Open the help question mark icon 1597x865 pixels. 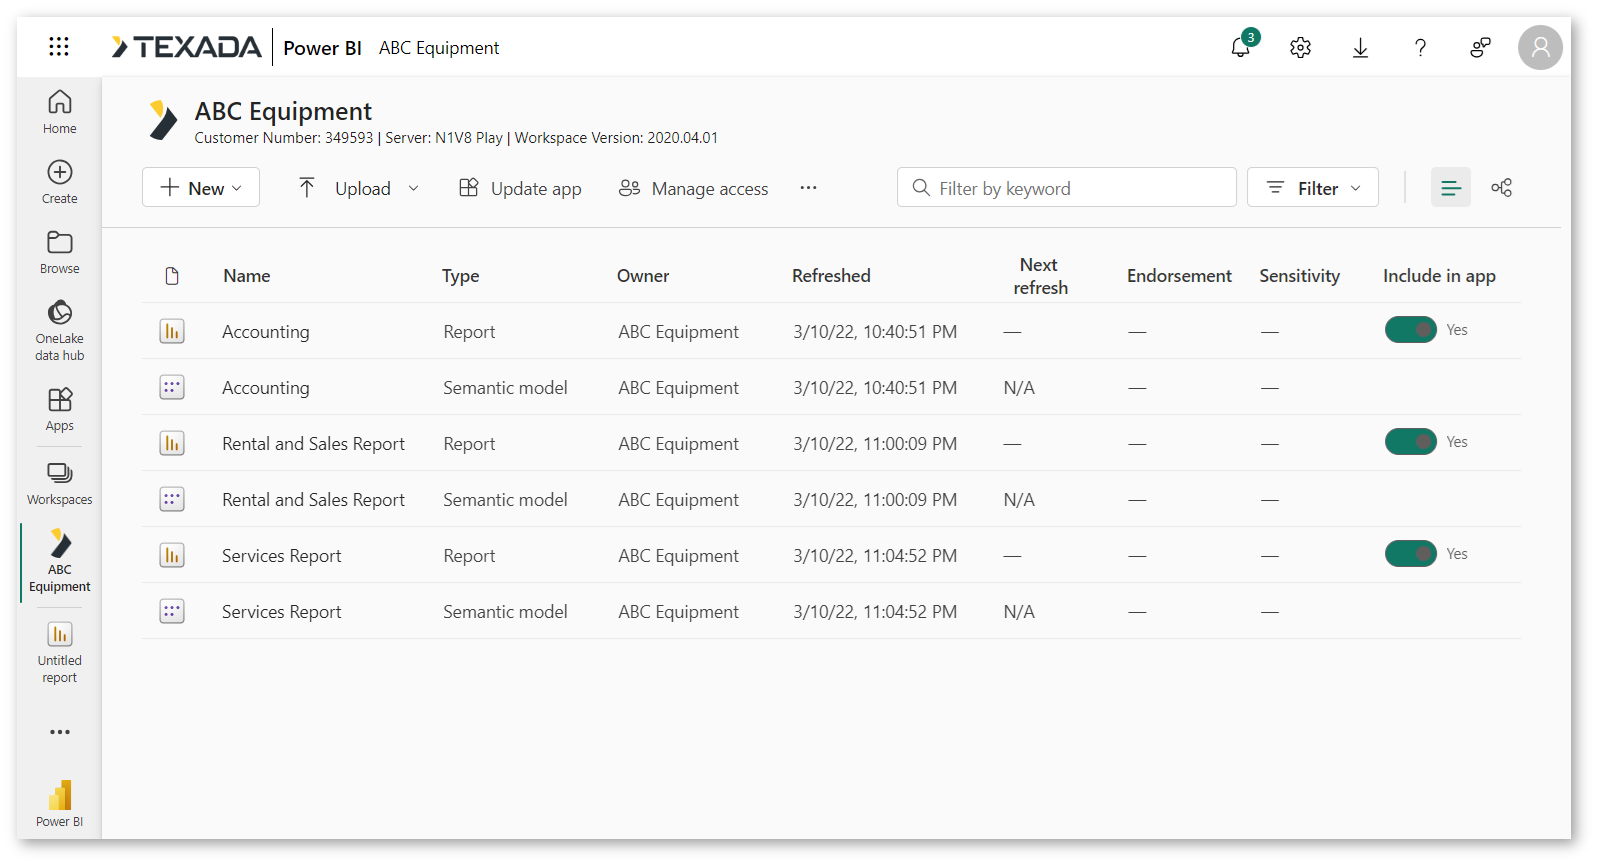(1420, 47)
